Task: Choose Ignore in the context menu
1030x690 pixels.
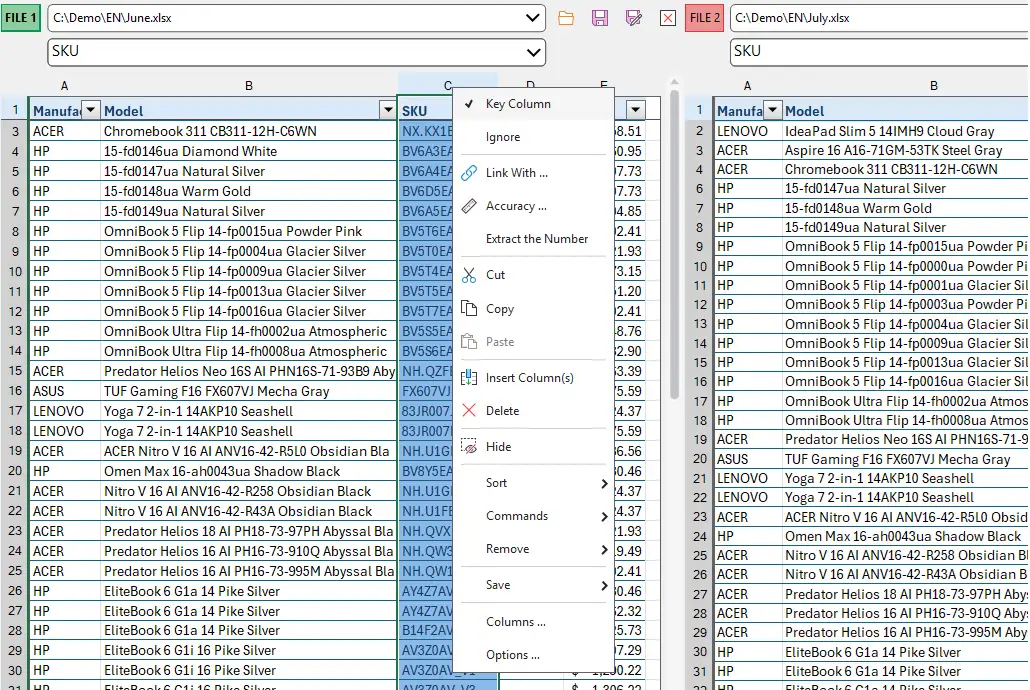Action: tap(533, 137)
